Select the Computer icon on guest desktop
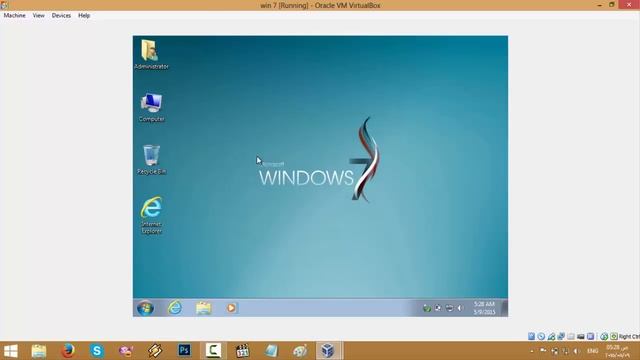The image size is (640, 360). [x=151, y=107]
